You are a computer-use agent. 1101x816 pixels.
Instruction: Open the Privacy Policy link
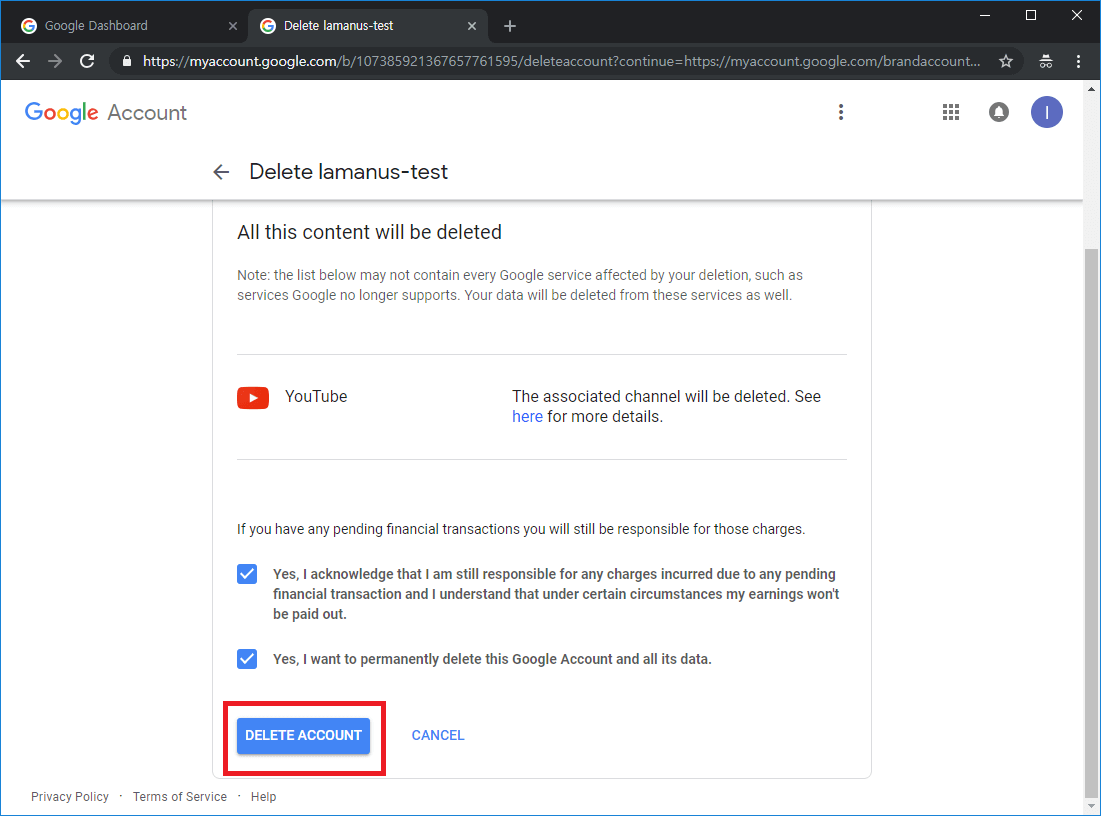(70, 797)
